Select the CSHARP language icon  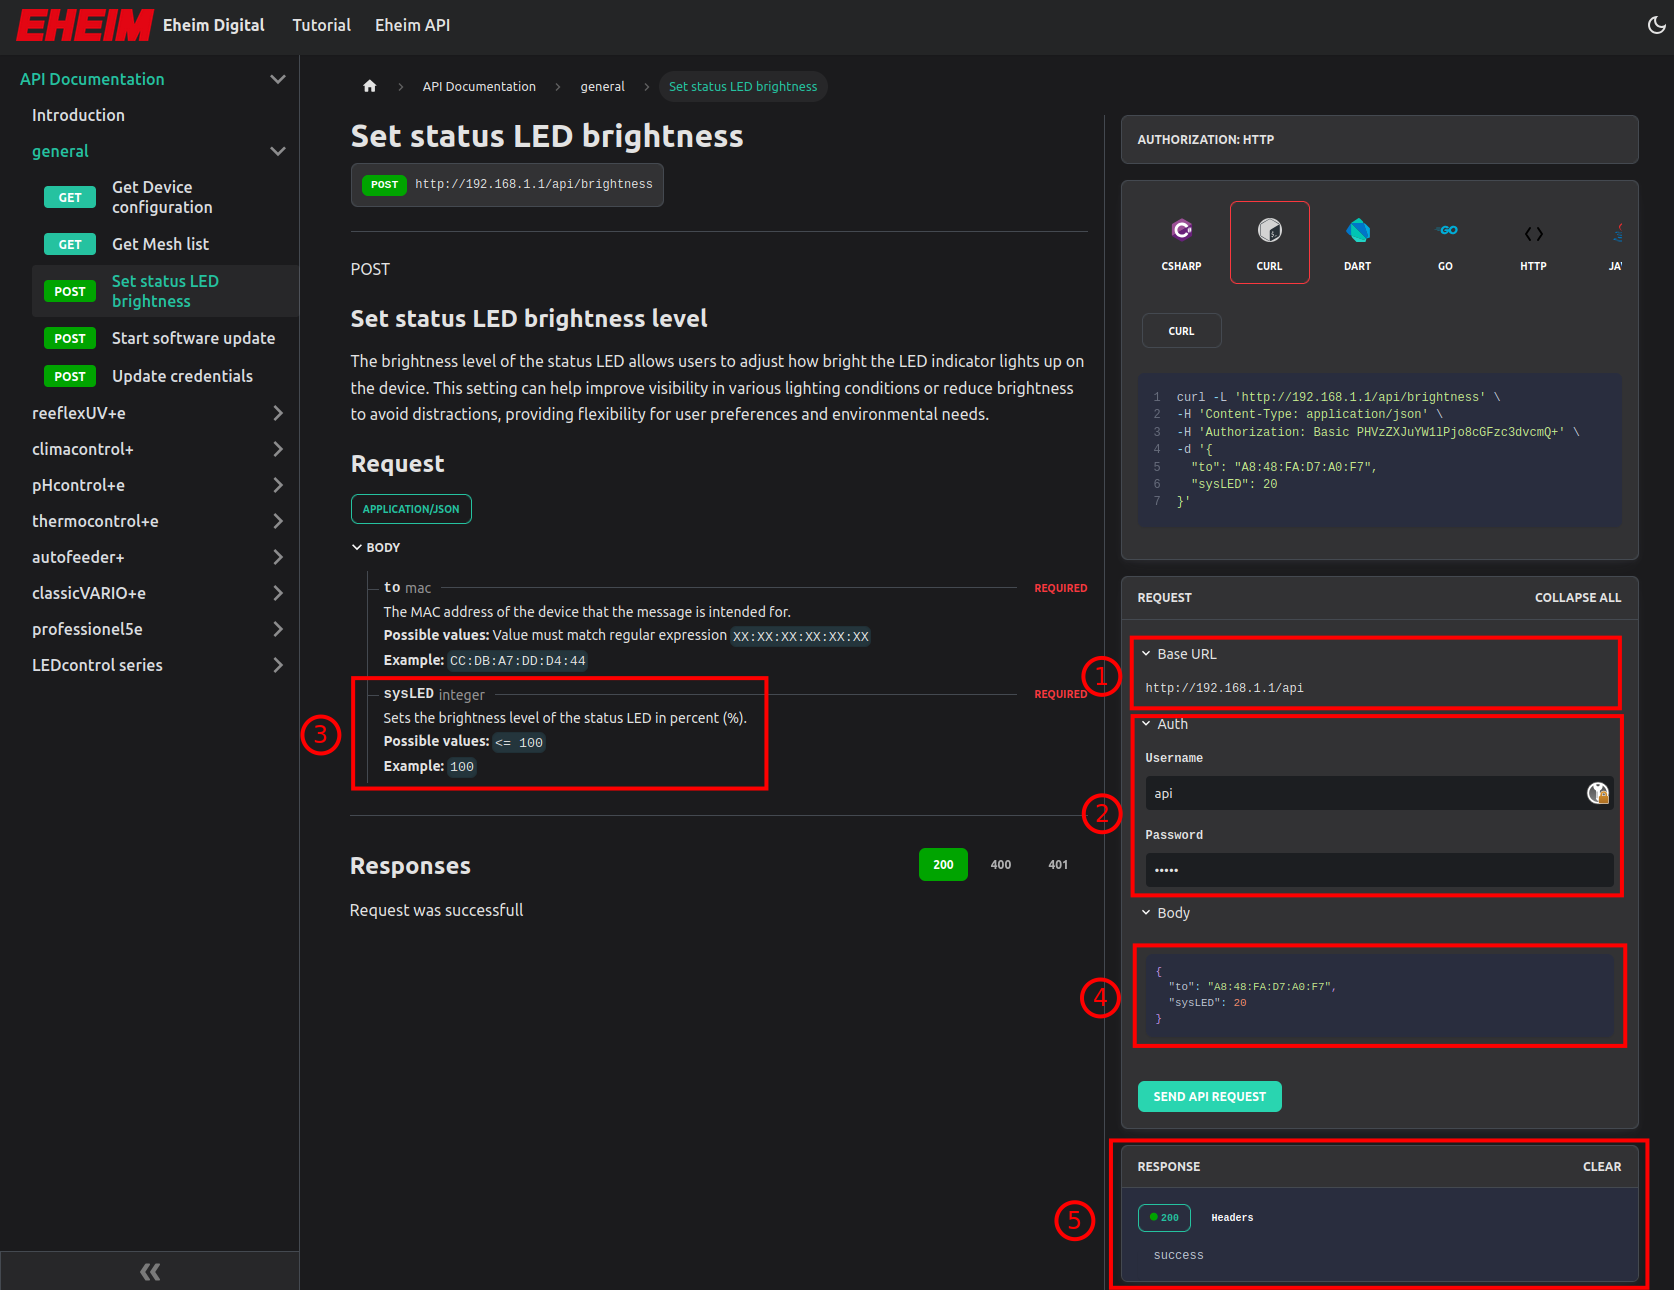(x=1181, y=243)
